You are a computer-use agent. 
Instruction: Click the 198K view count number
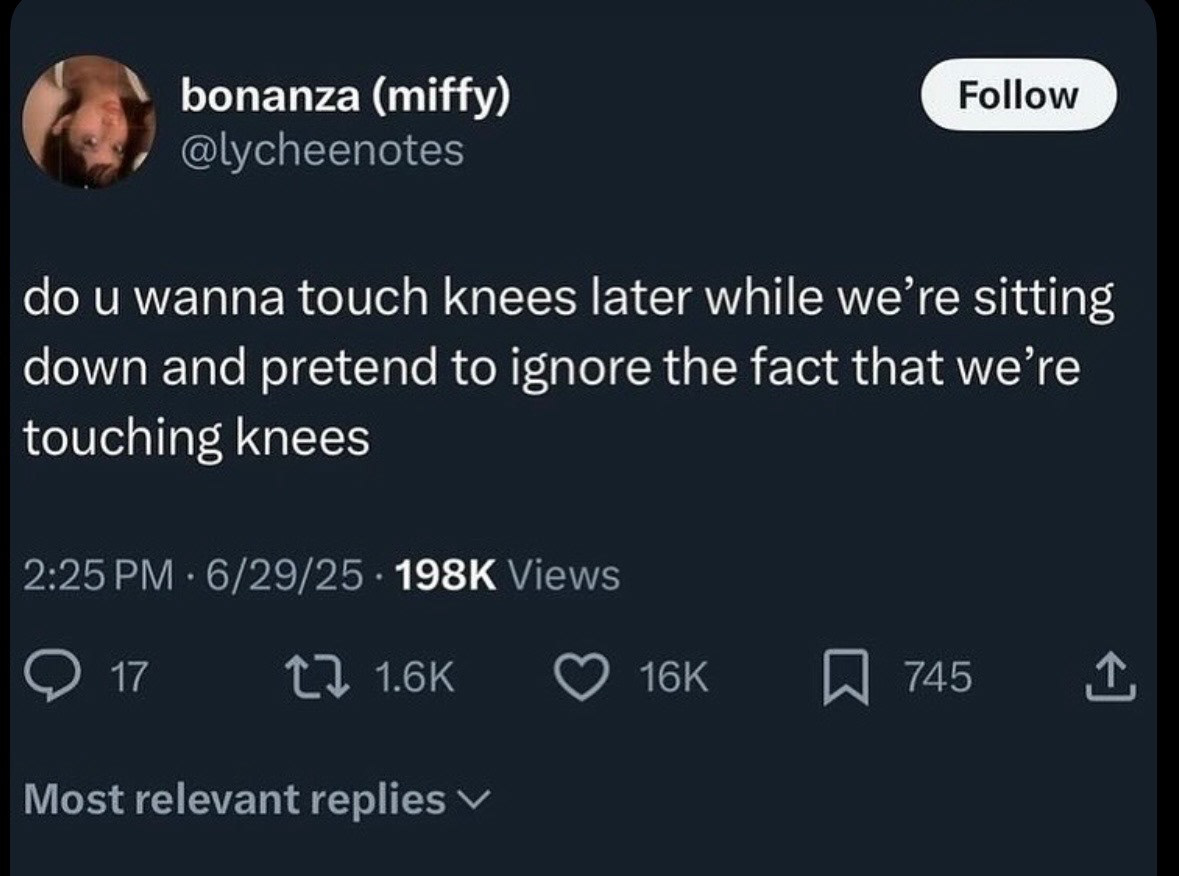click(448, 575)
